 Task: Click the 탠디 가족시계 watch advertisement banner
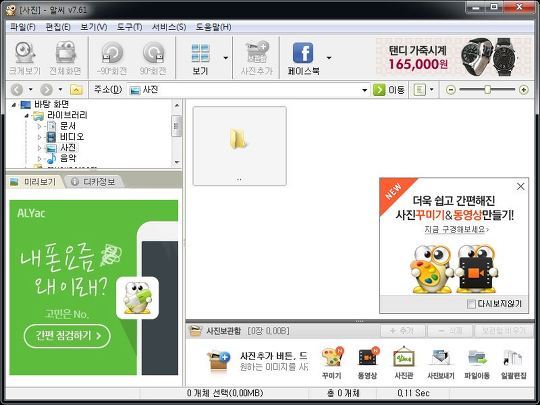[x=454, y=57]
